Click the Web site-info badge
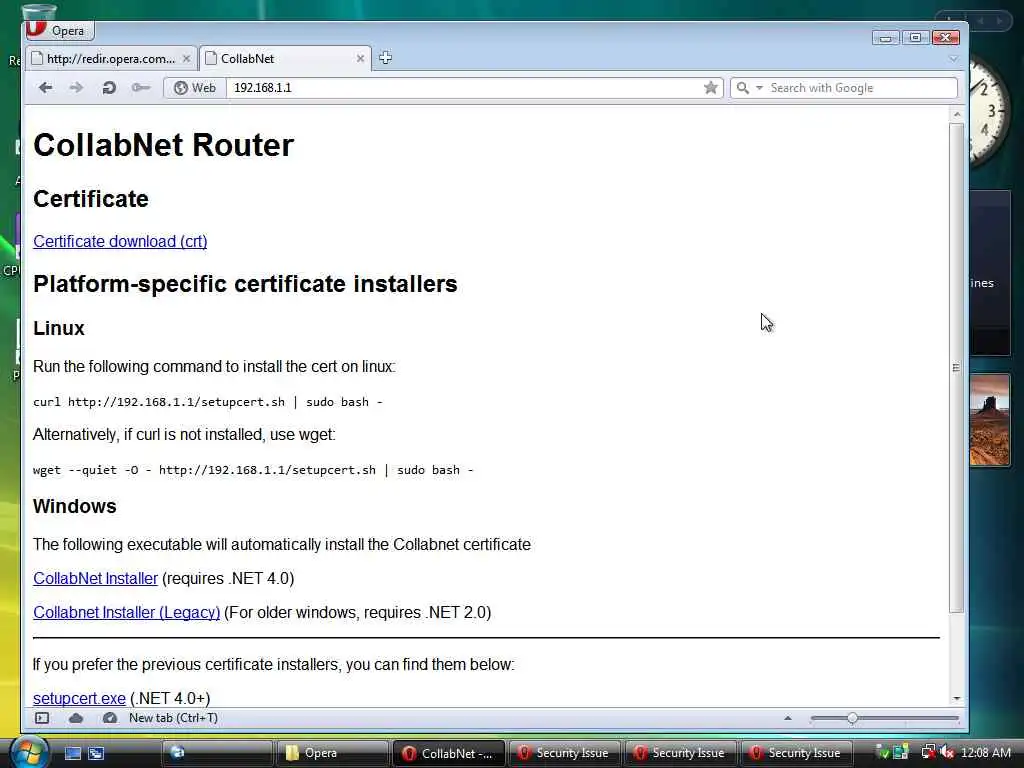 coord(195,88)
